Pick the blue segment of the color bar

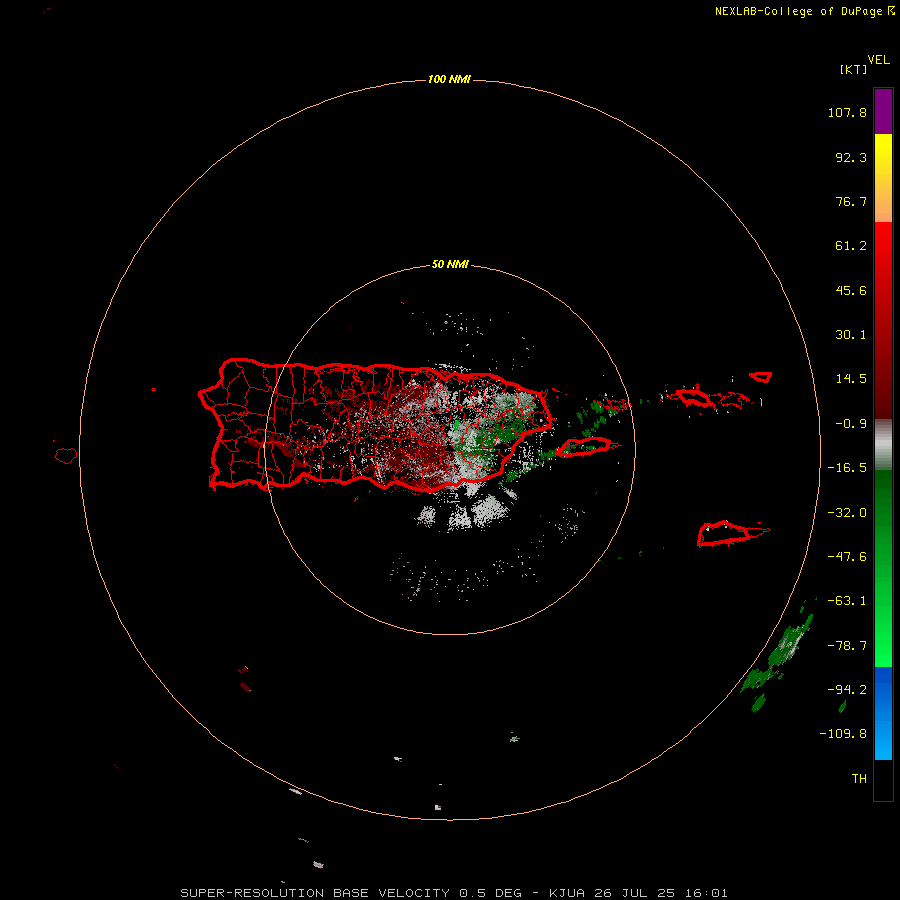click(x=883, y=713)
